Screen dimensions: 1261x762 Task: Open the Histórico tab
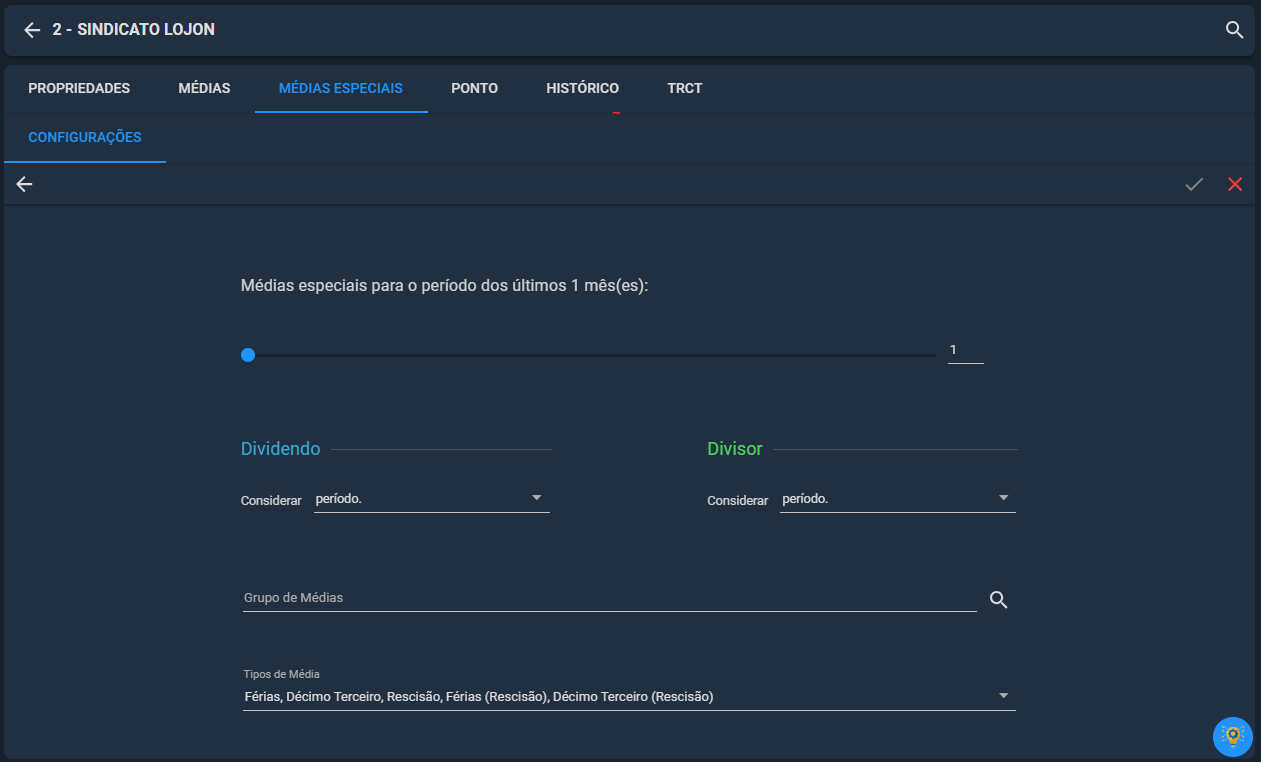582,89
